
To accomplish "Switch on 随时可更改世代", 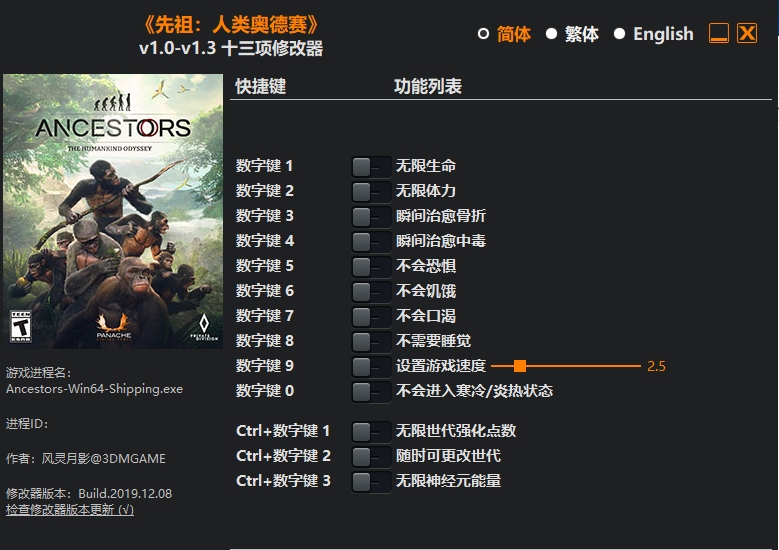I will coord(371,457).
